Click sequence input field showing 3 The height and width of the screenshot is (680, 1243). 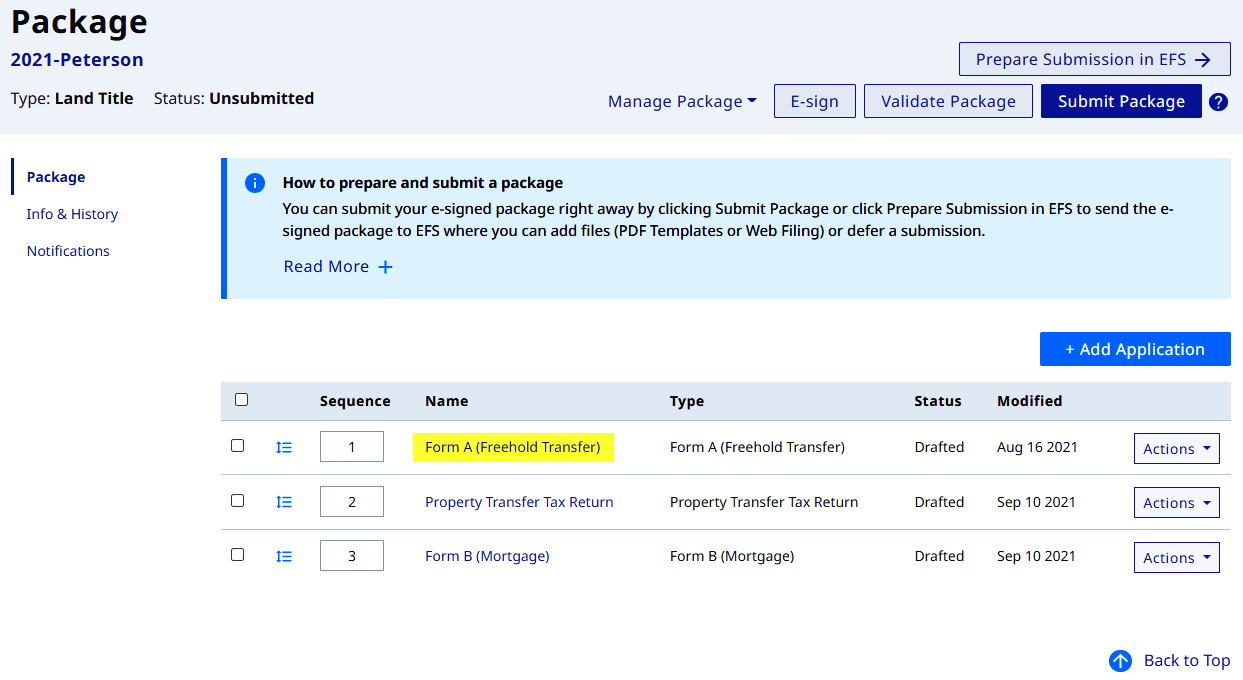[352, 555]
